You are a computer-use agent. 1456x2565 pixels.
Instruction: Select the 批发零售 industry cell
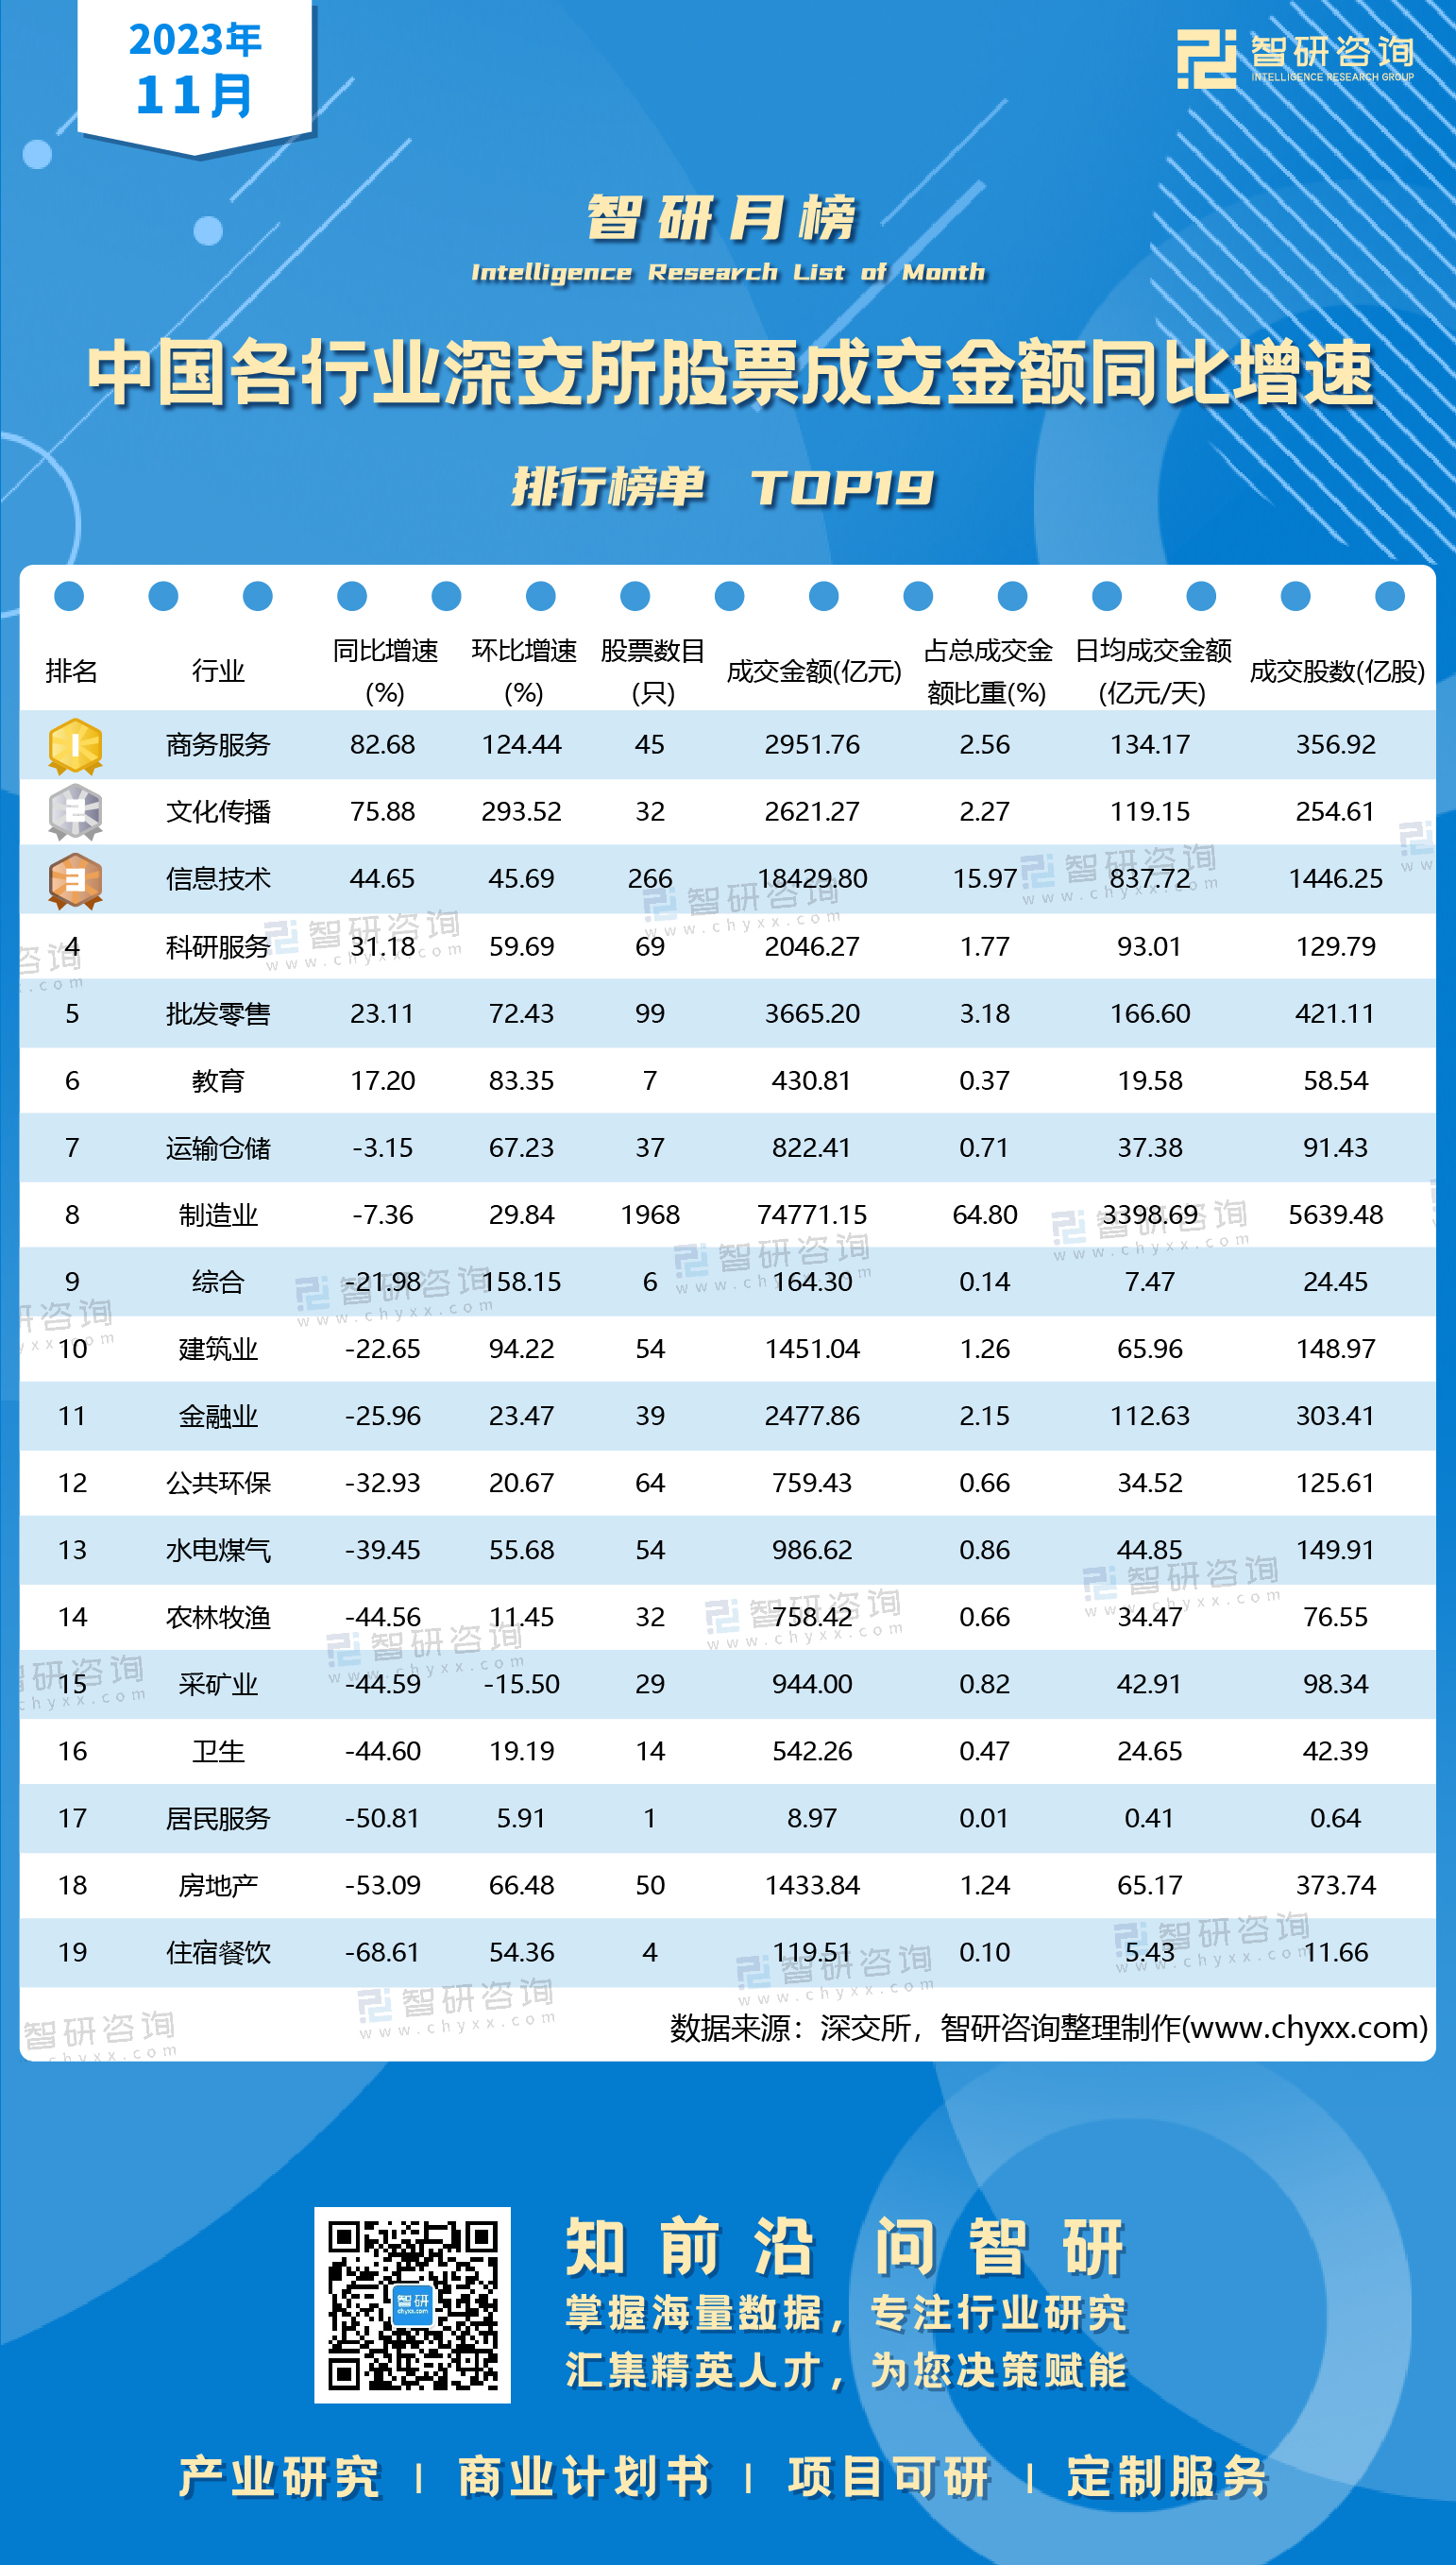(x=218, y=1014)
